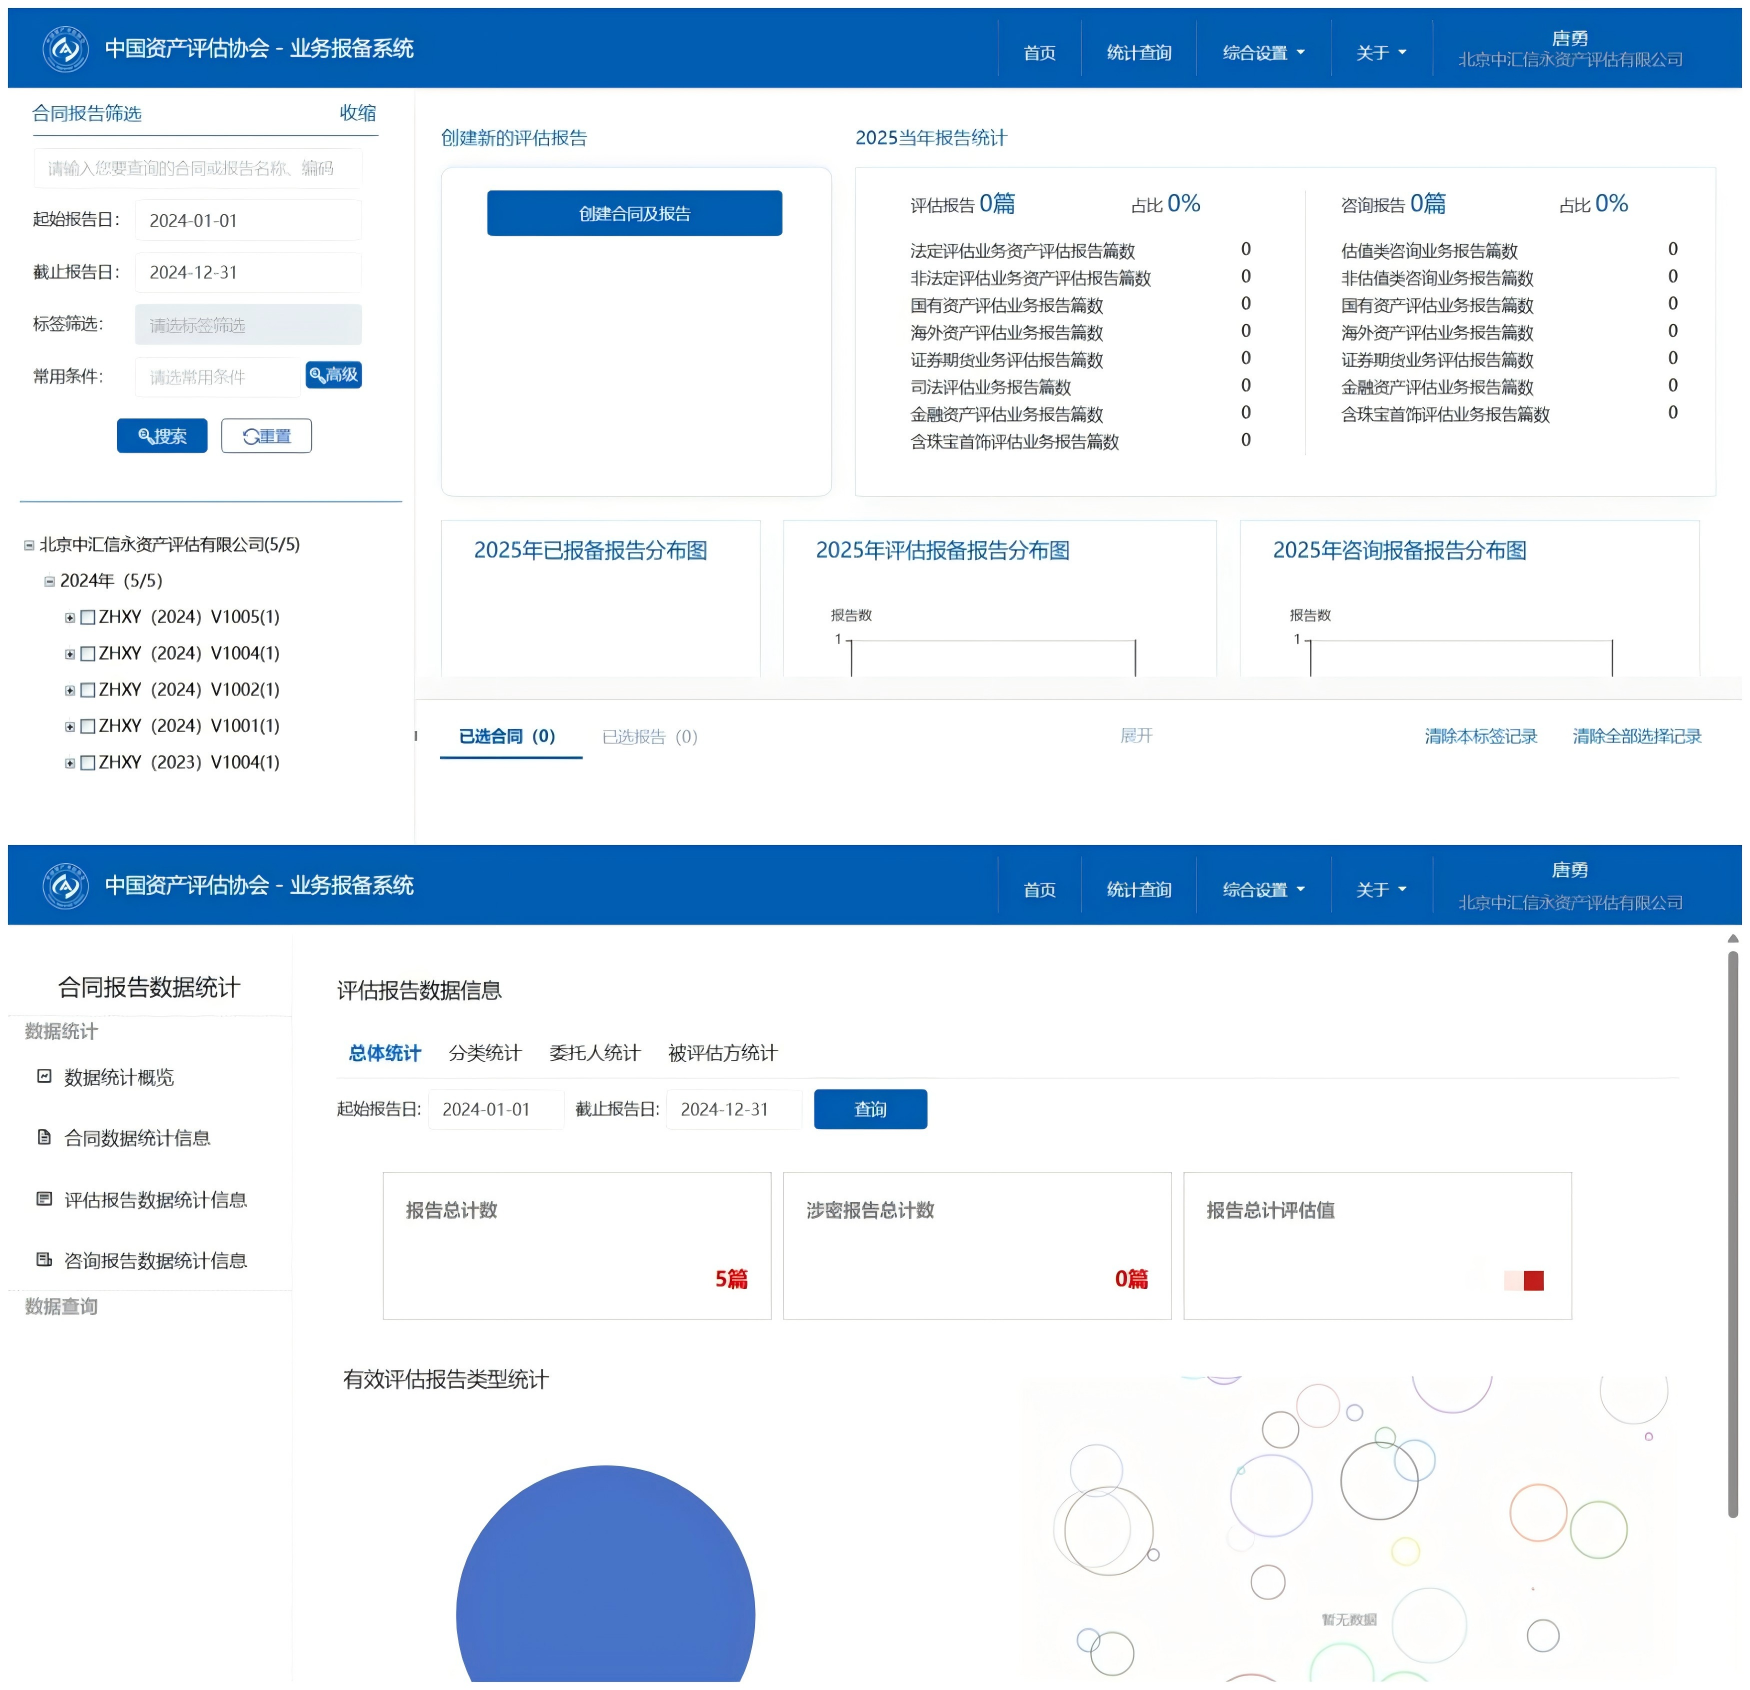Switch to the 分类统计 tab
Screen dimensions: 1750x1690
click(x=485, y=1053)
